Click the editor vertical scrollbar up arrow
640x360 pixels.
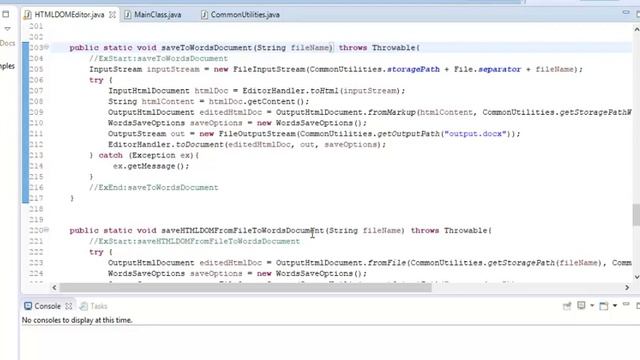pos(636,29)
